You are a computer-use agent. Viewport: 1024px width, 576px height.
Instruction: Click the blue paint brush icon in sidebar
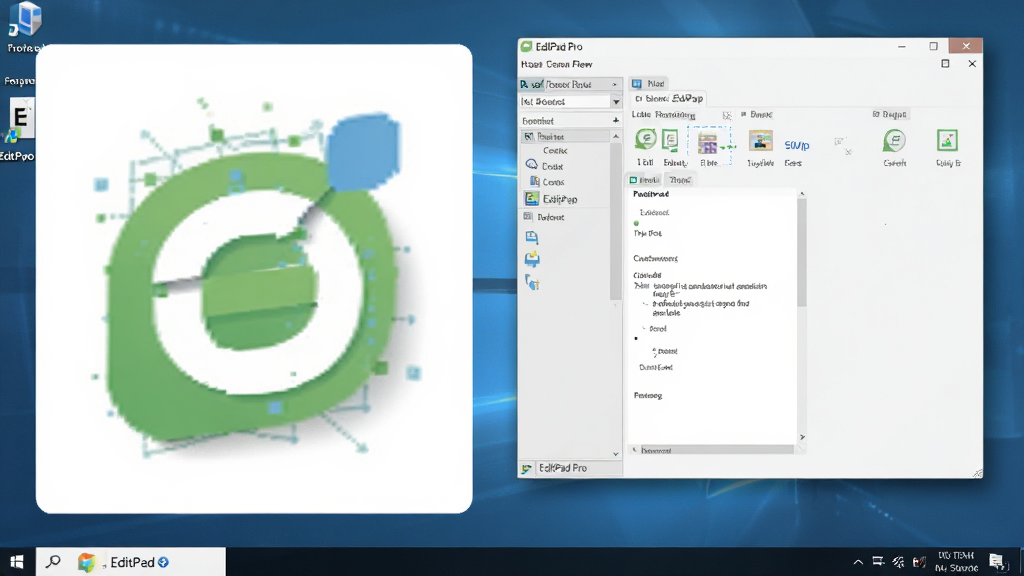pyautogui.click(x=532, y=282)
